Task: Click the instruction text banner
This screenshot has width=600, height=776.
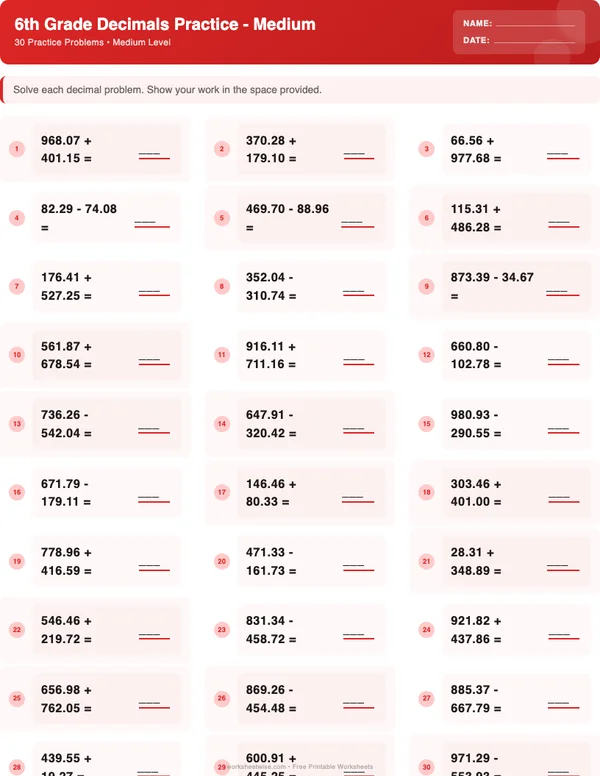Action: click(x=167, y=90)
